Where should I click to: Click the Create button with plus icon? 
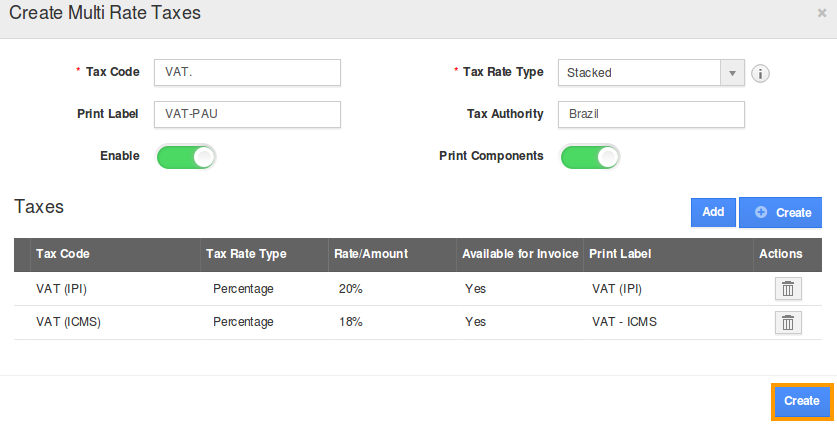pos(780,213)
